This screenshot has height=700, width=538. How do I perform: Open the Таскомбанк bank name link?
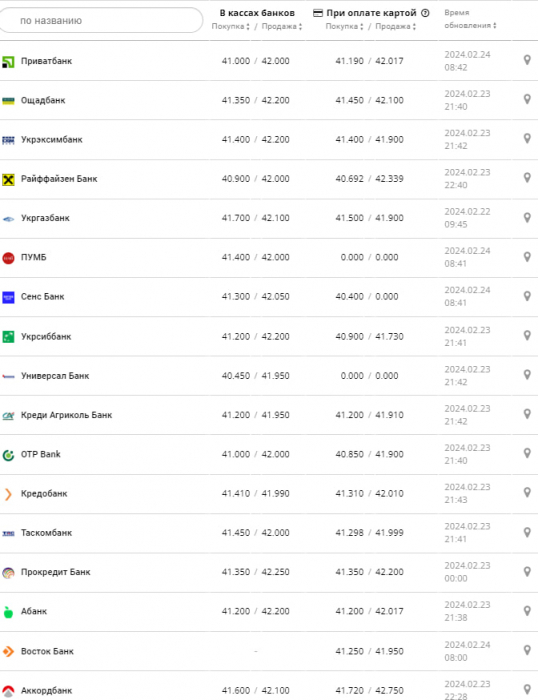pos(46,533)
